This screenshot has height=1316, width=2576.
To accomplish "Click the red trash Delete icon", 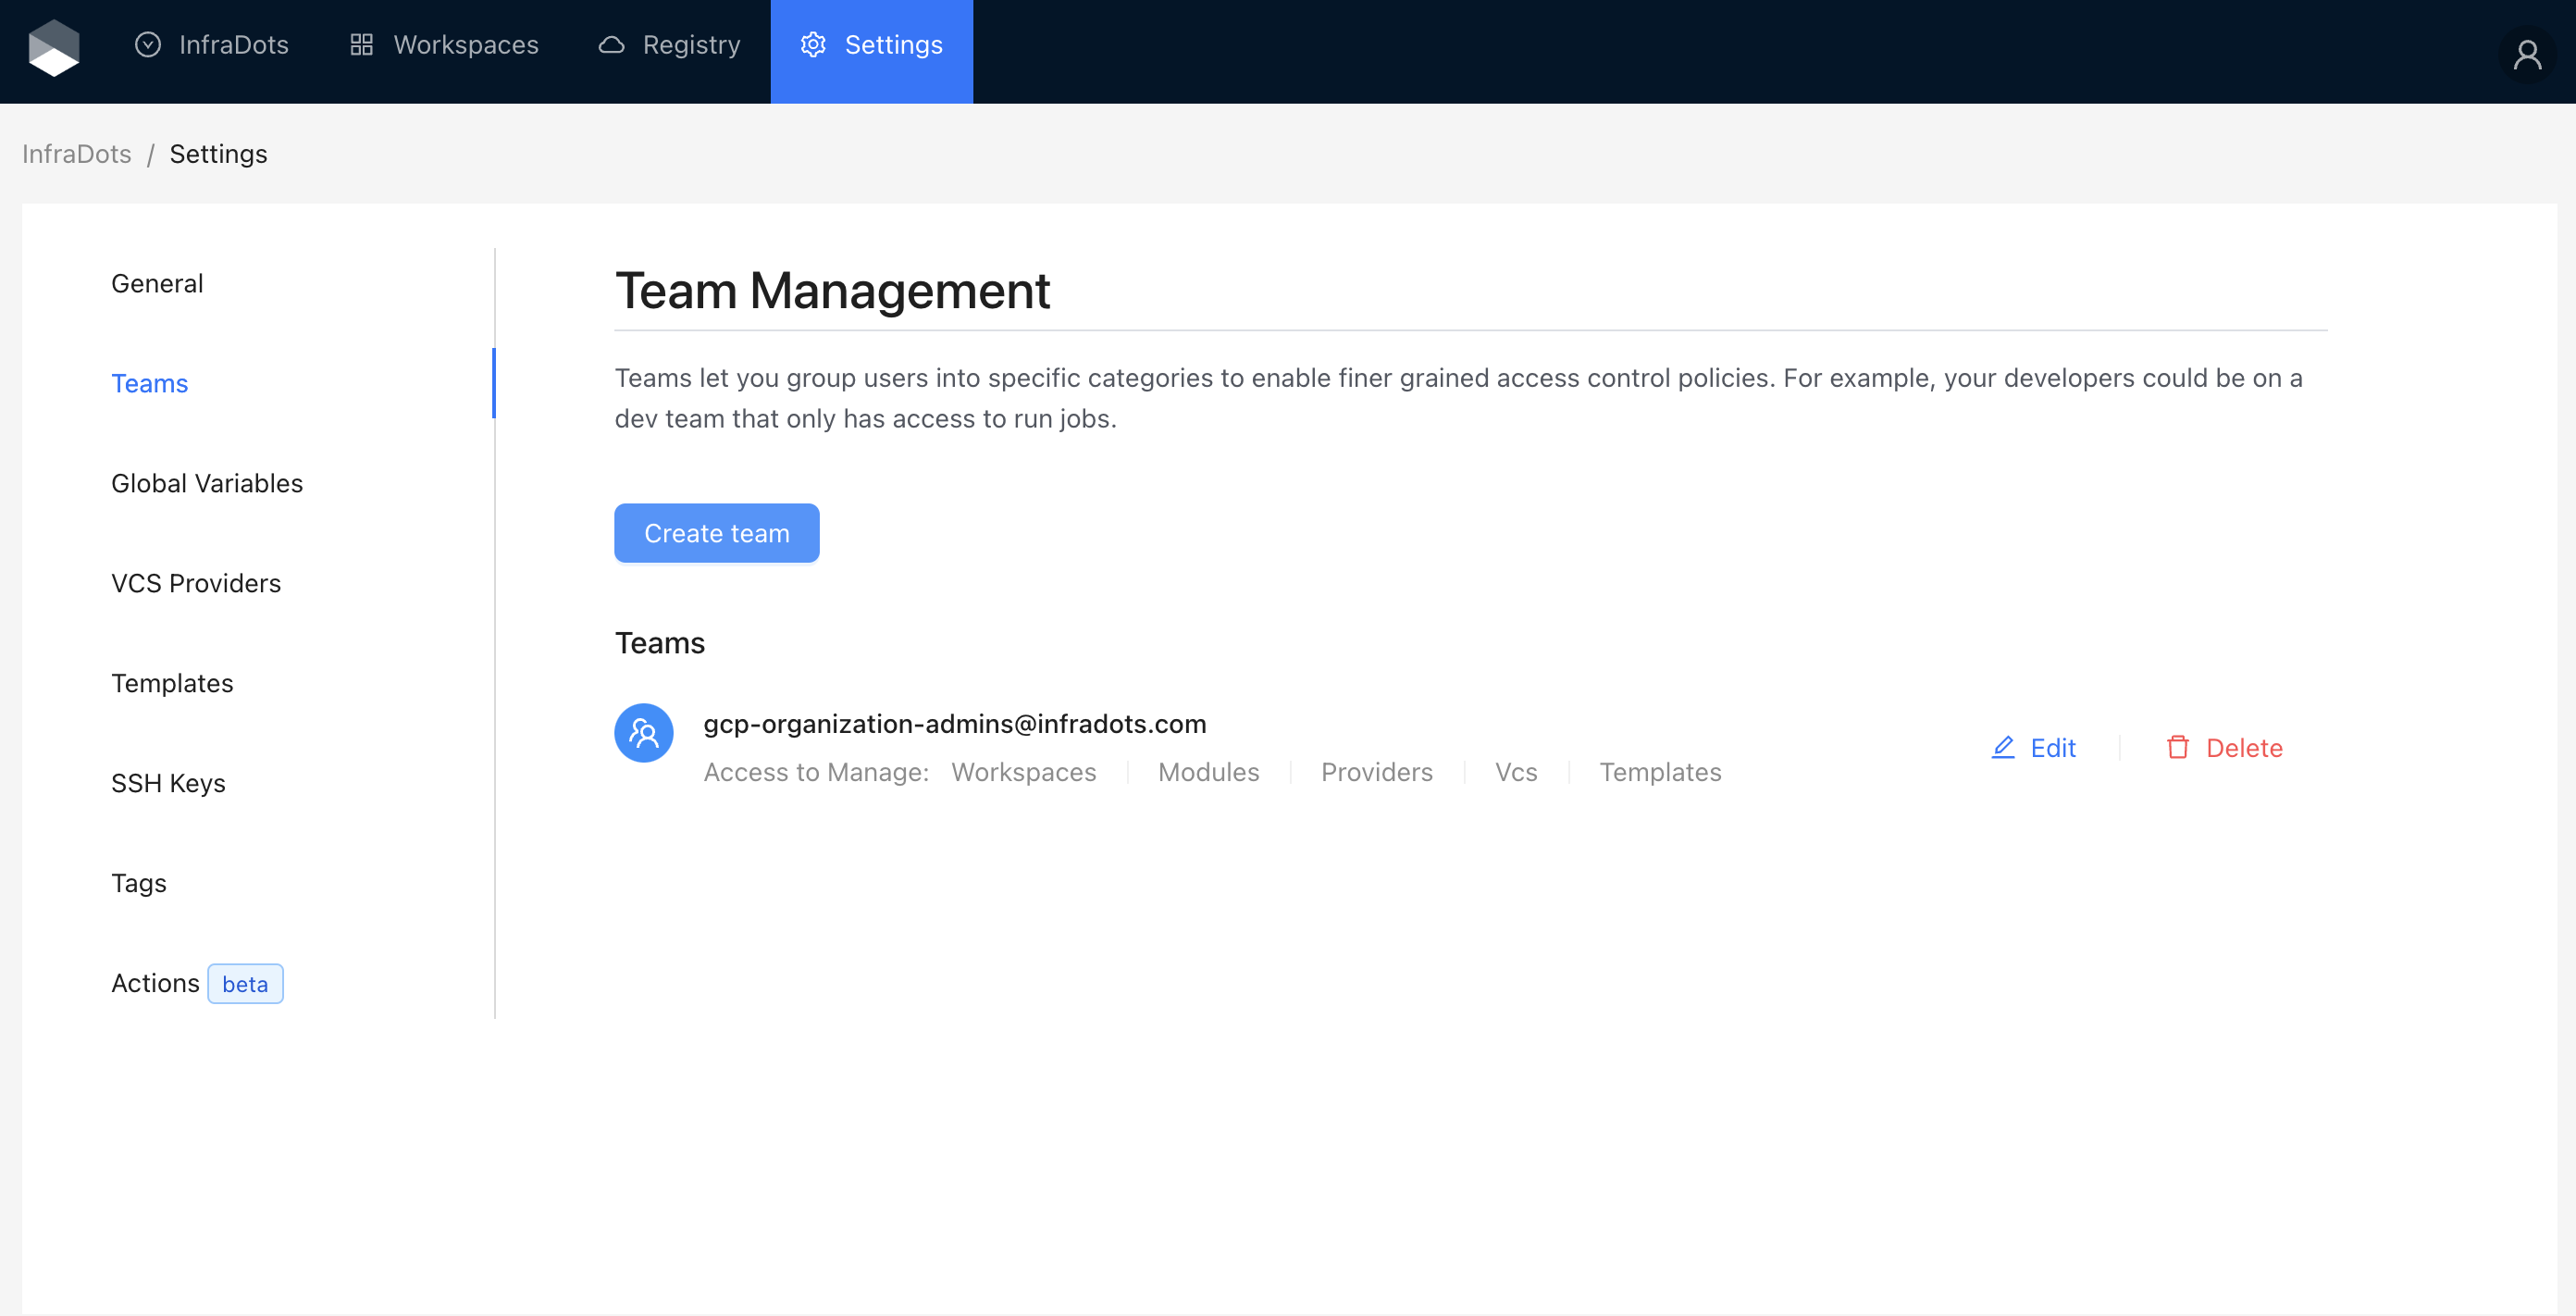I will pos(2177,747).
